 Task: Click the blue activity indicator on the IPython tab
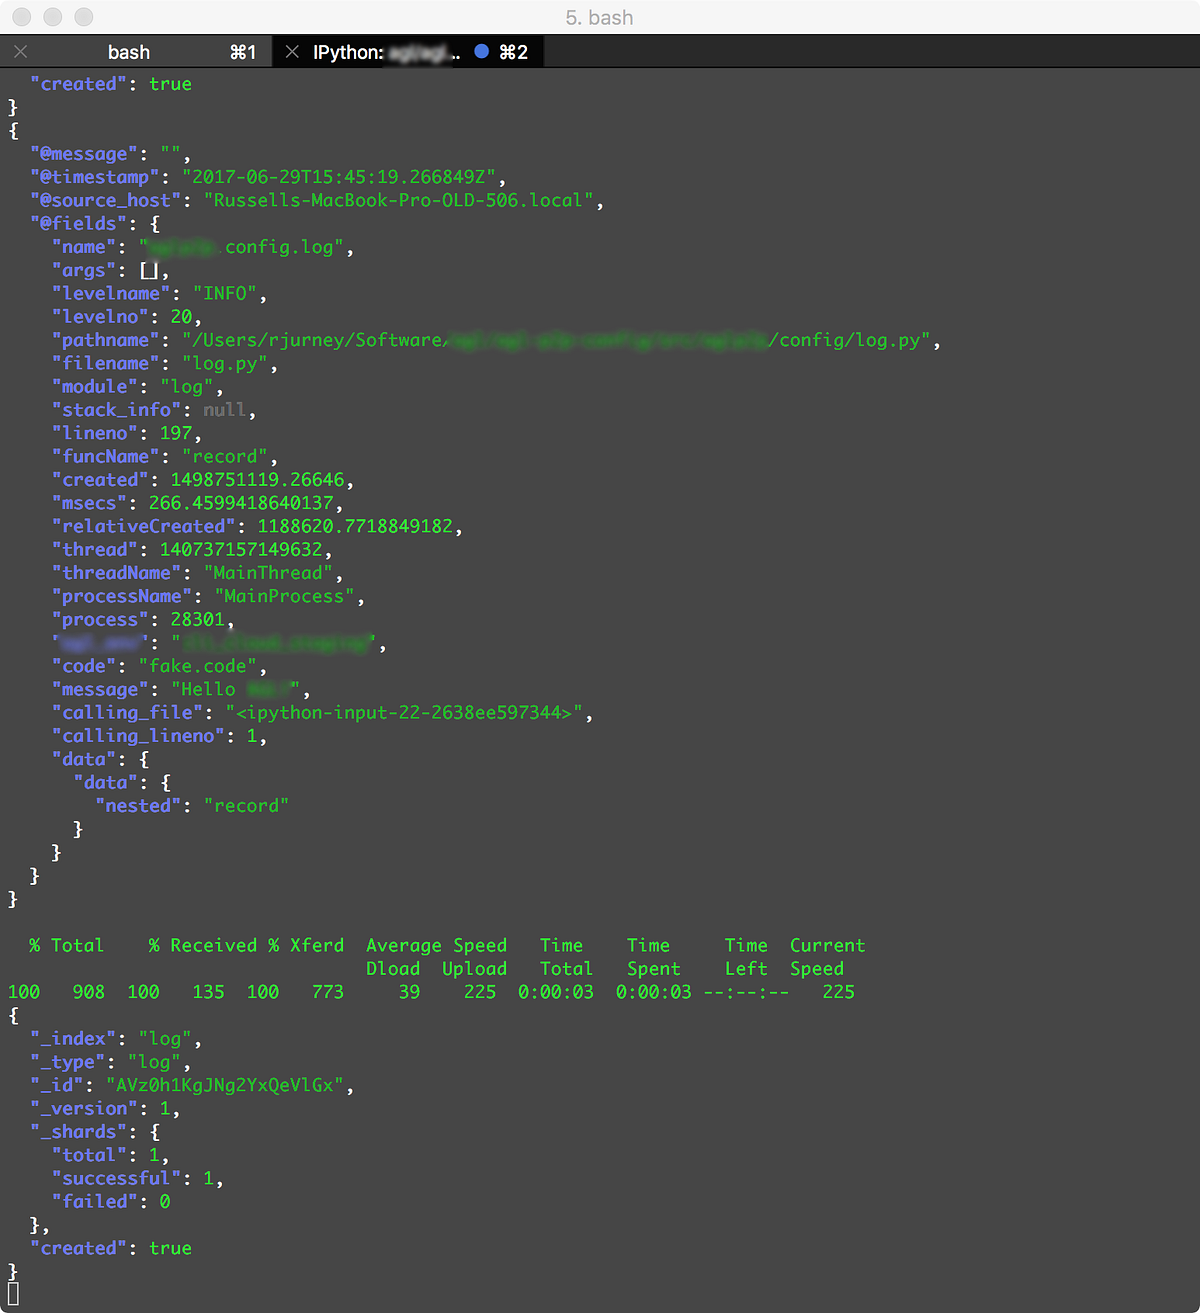483,51
